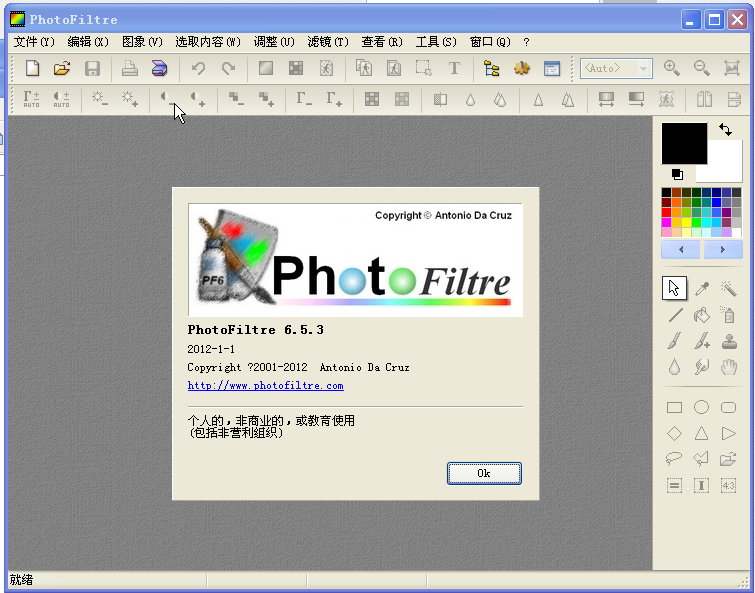Image resolution: width=755 pixels, height=593 pixels.
Task: Show next color palette page
Action: 723,249
